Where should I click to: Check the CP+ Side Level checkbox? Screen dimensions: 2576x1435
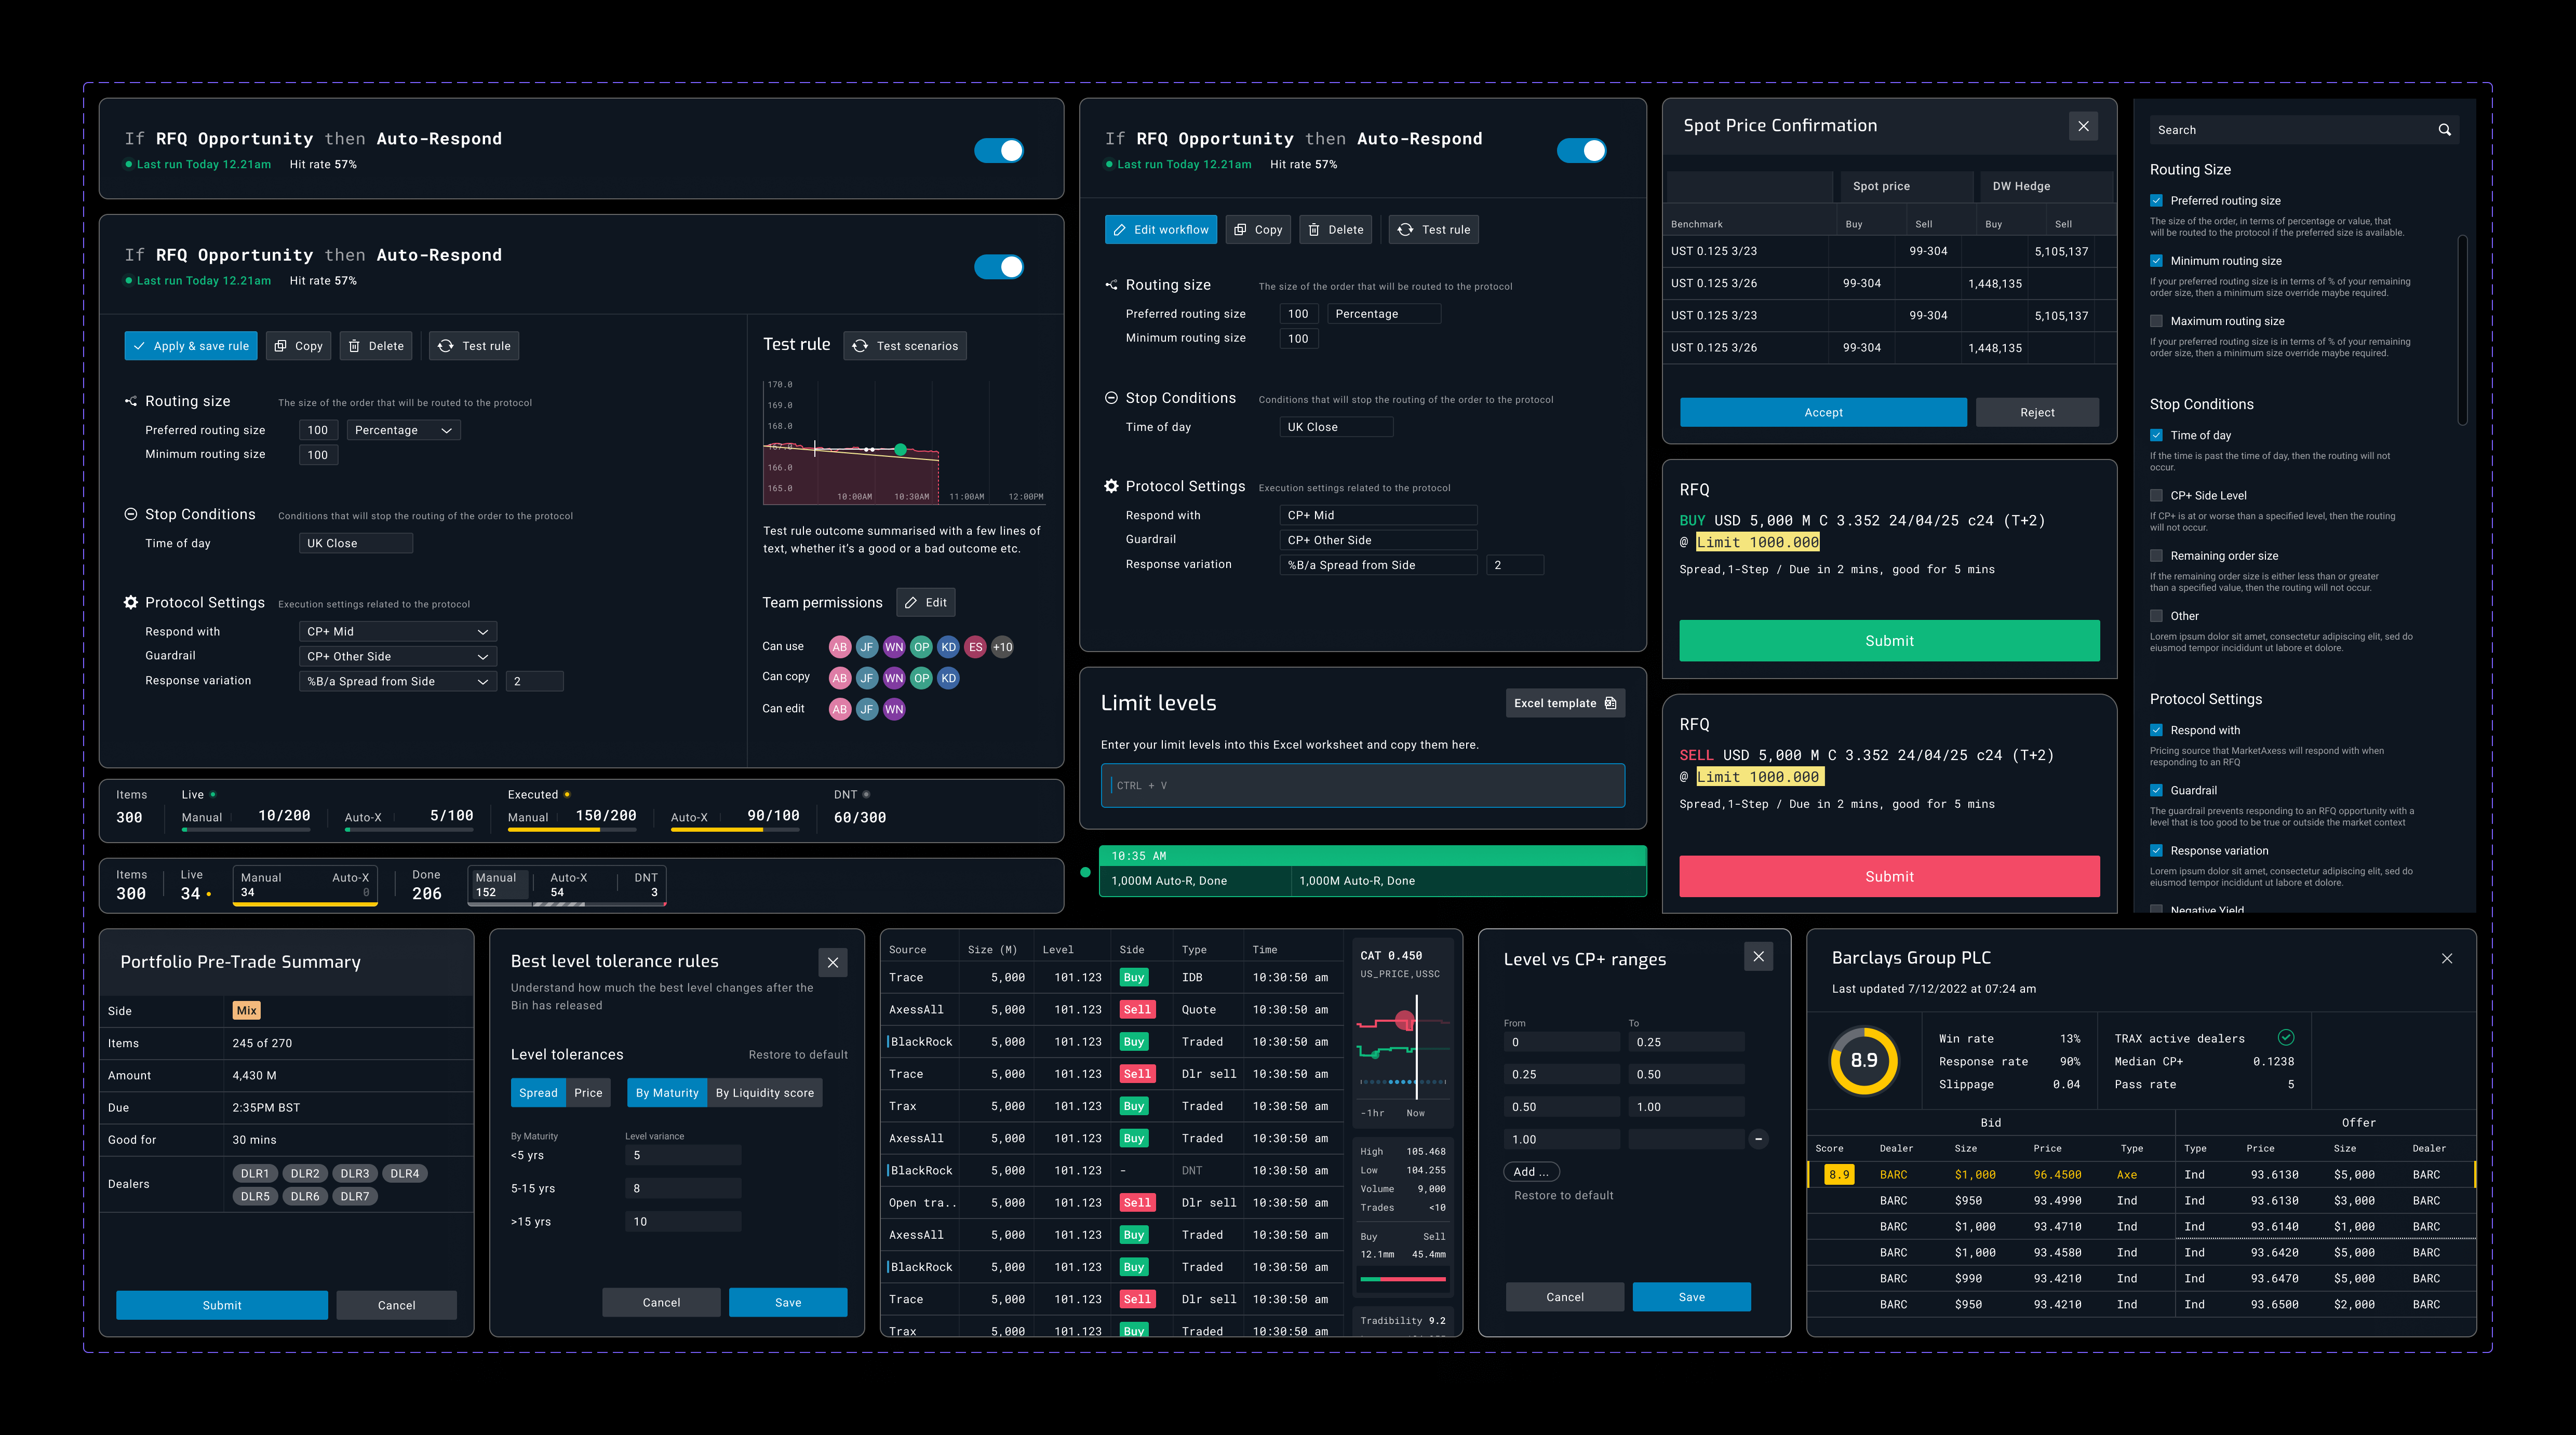pos(2156,495)
